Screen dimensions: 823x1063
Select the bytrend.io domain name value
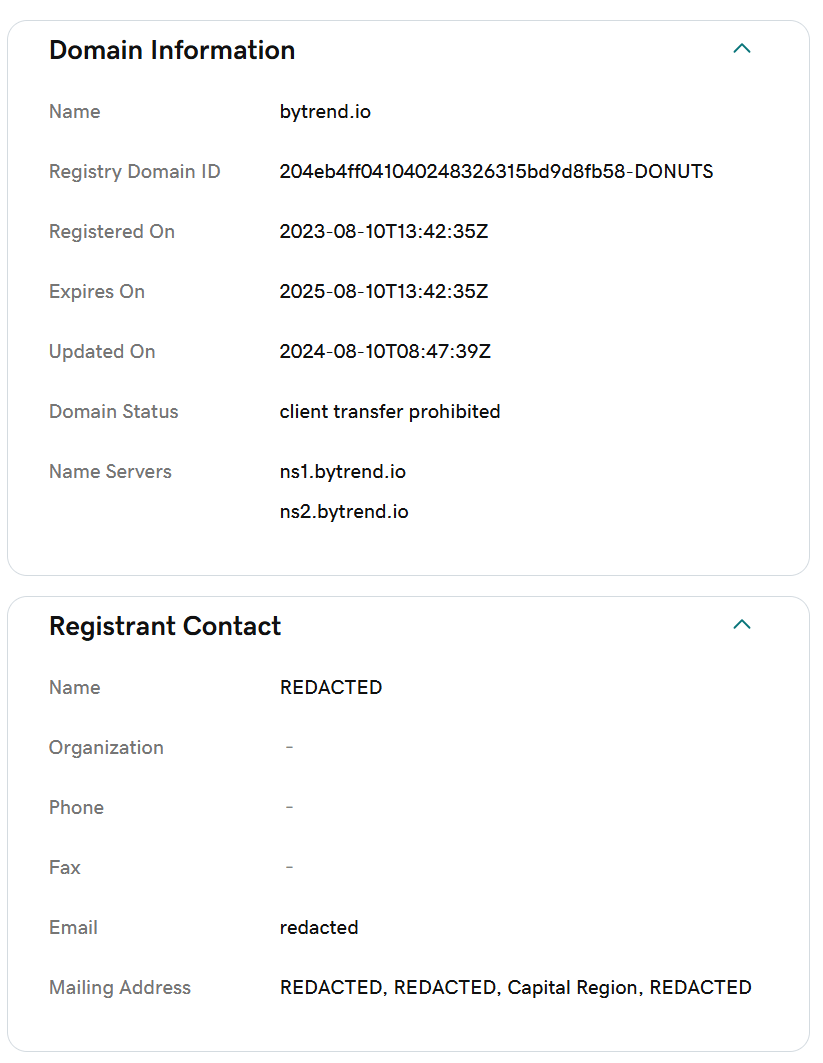click(325, 112)
